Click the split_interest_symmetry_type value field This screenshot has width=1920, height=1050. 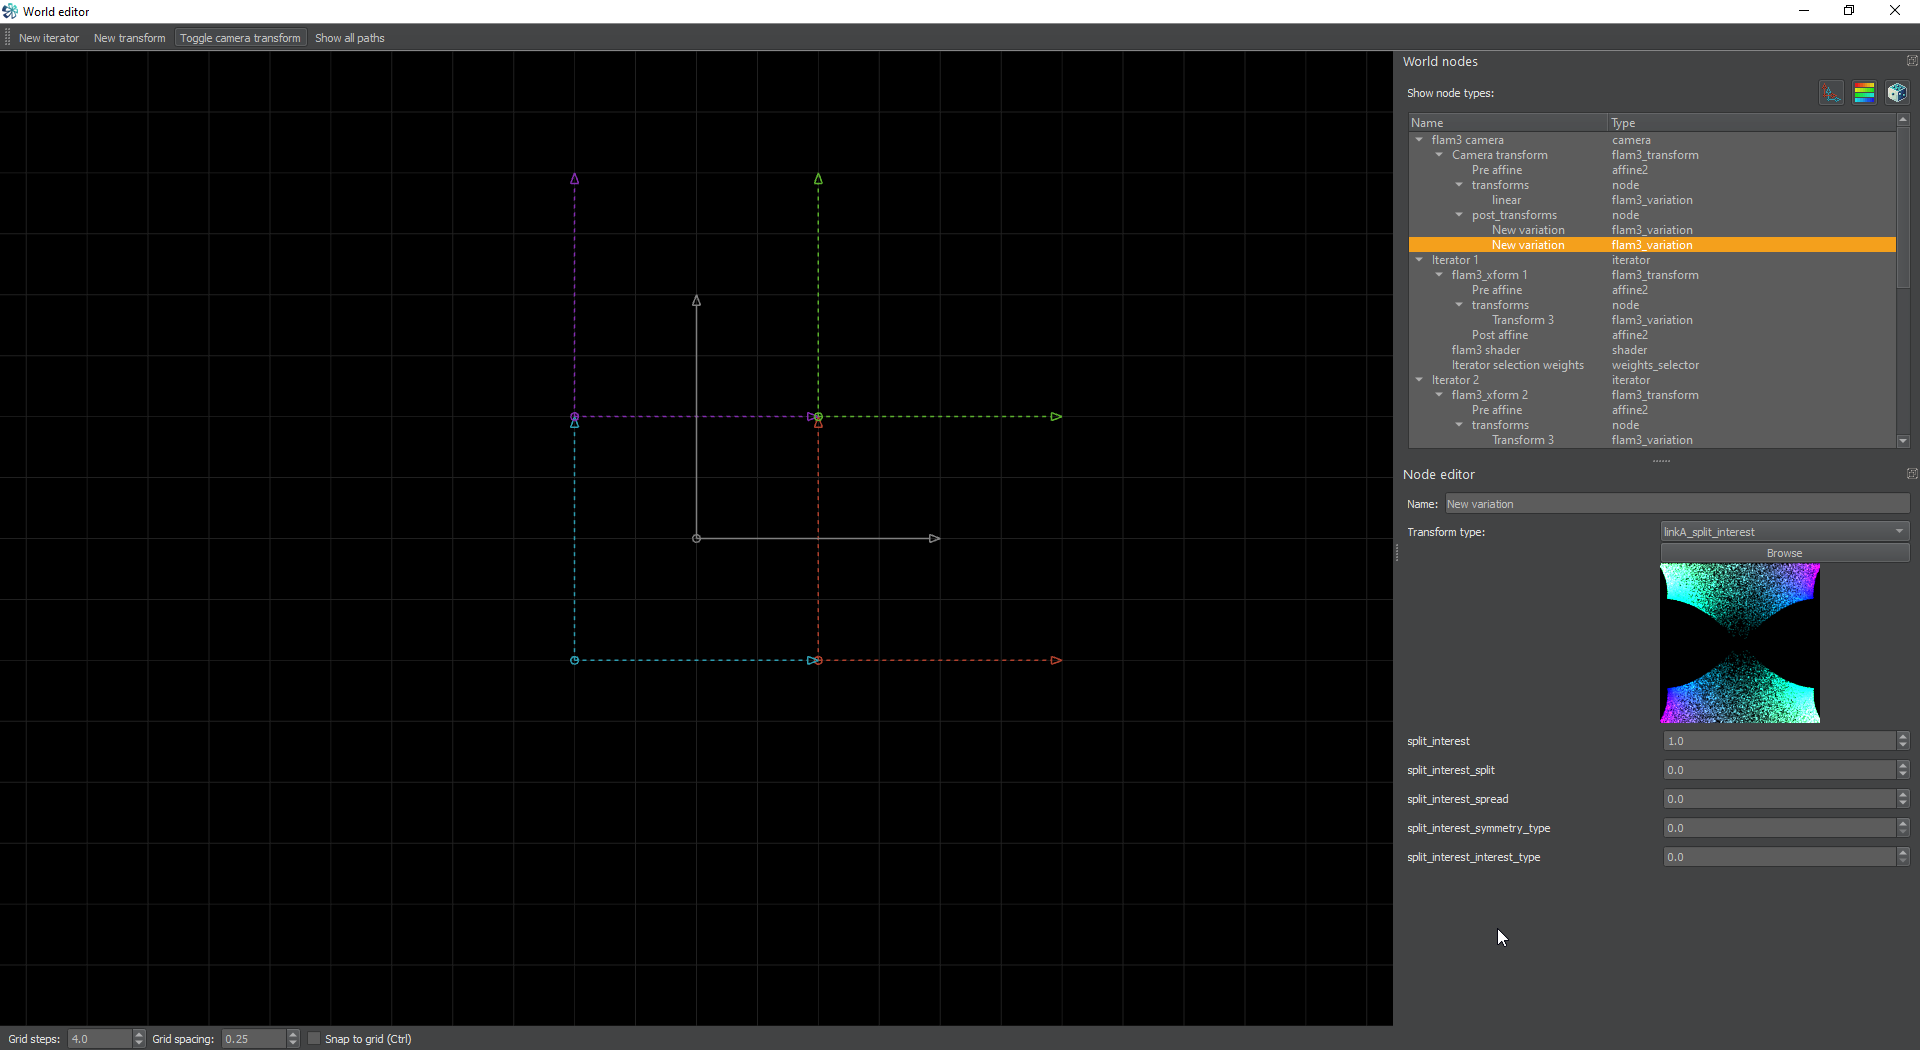(x=1780, y=828)
